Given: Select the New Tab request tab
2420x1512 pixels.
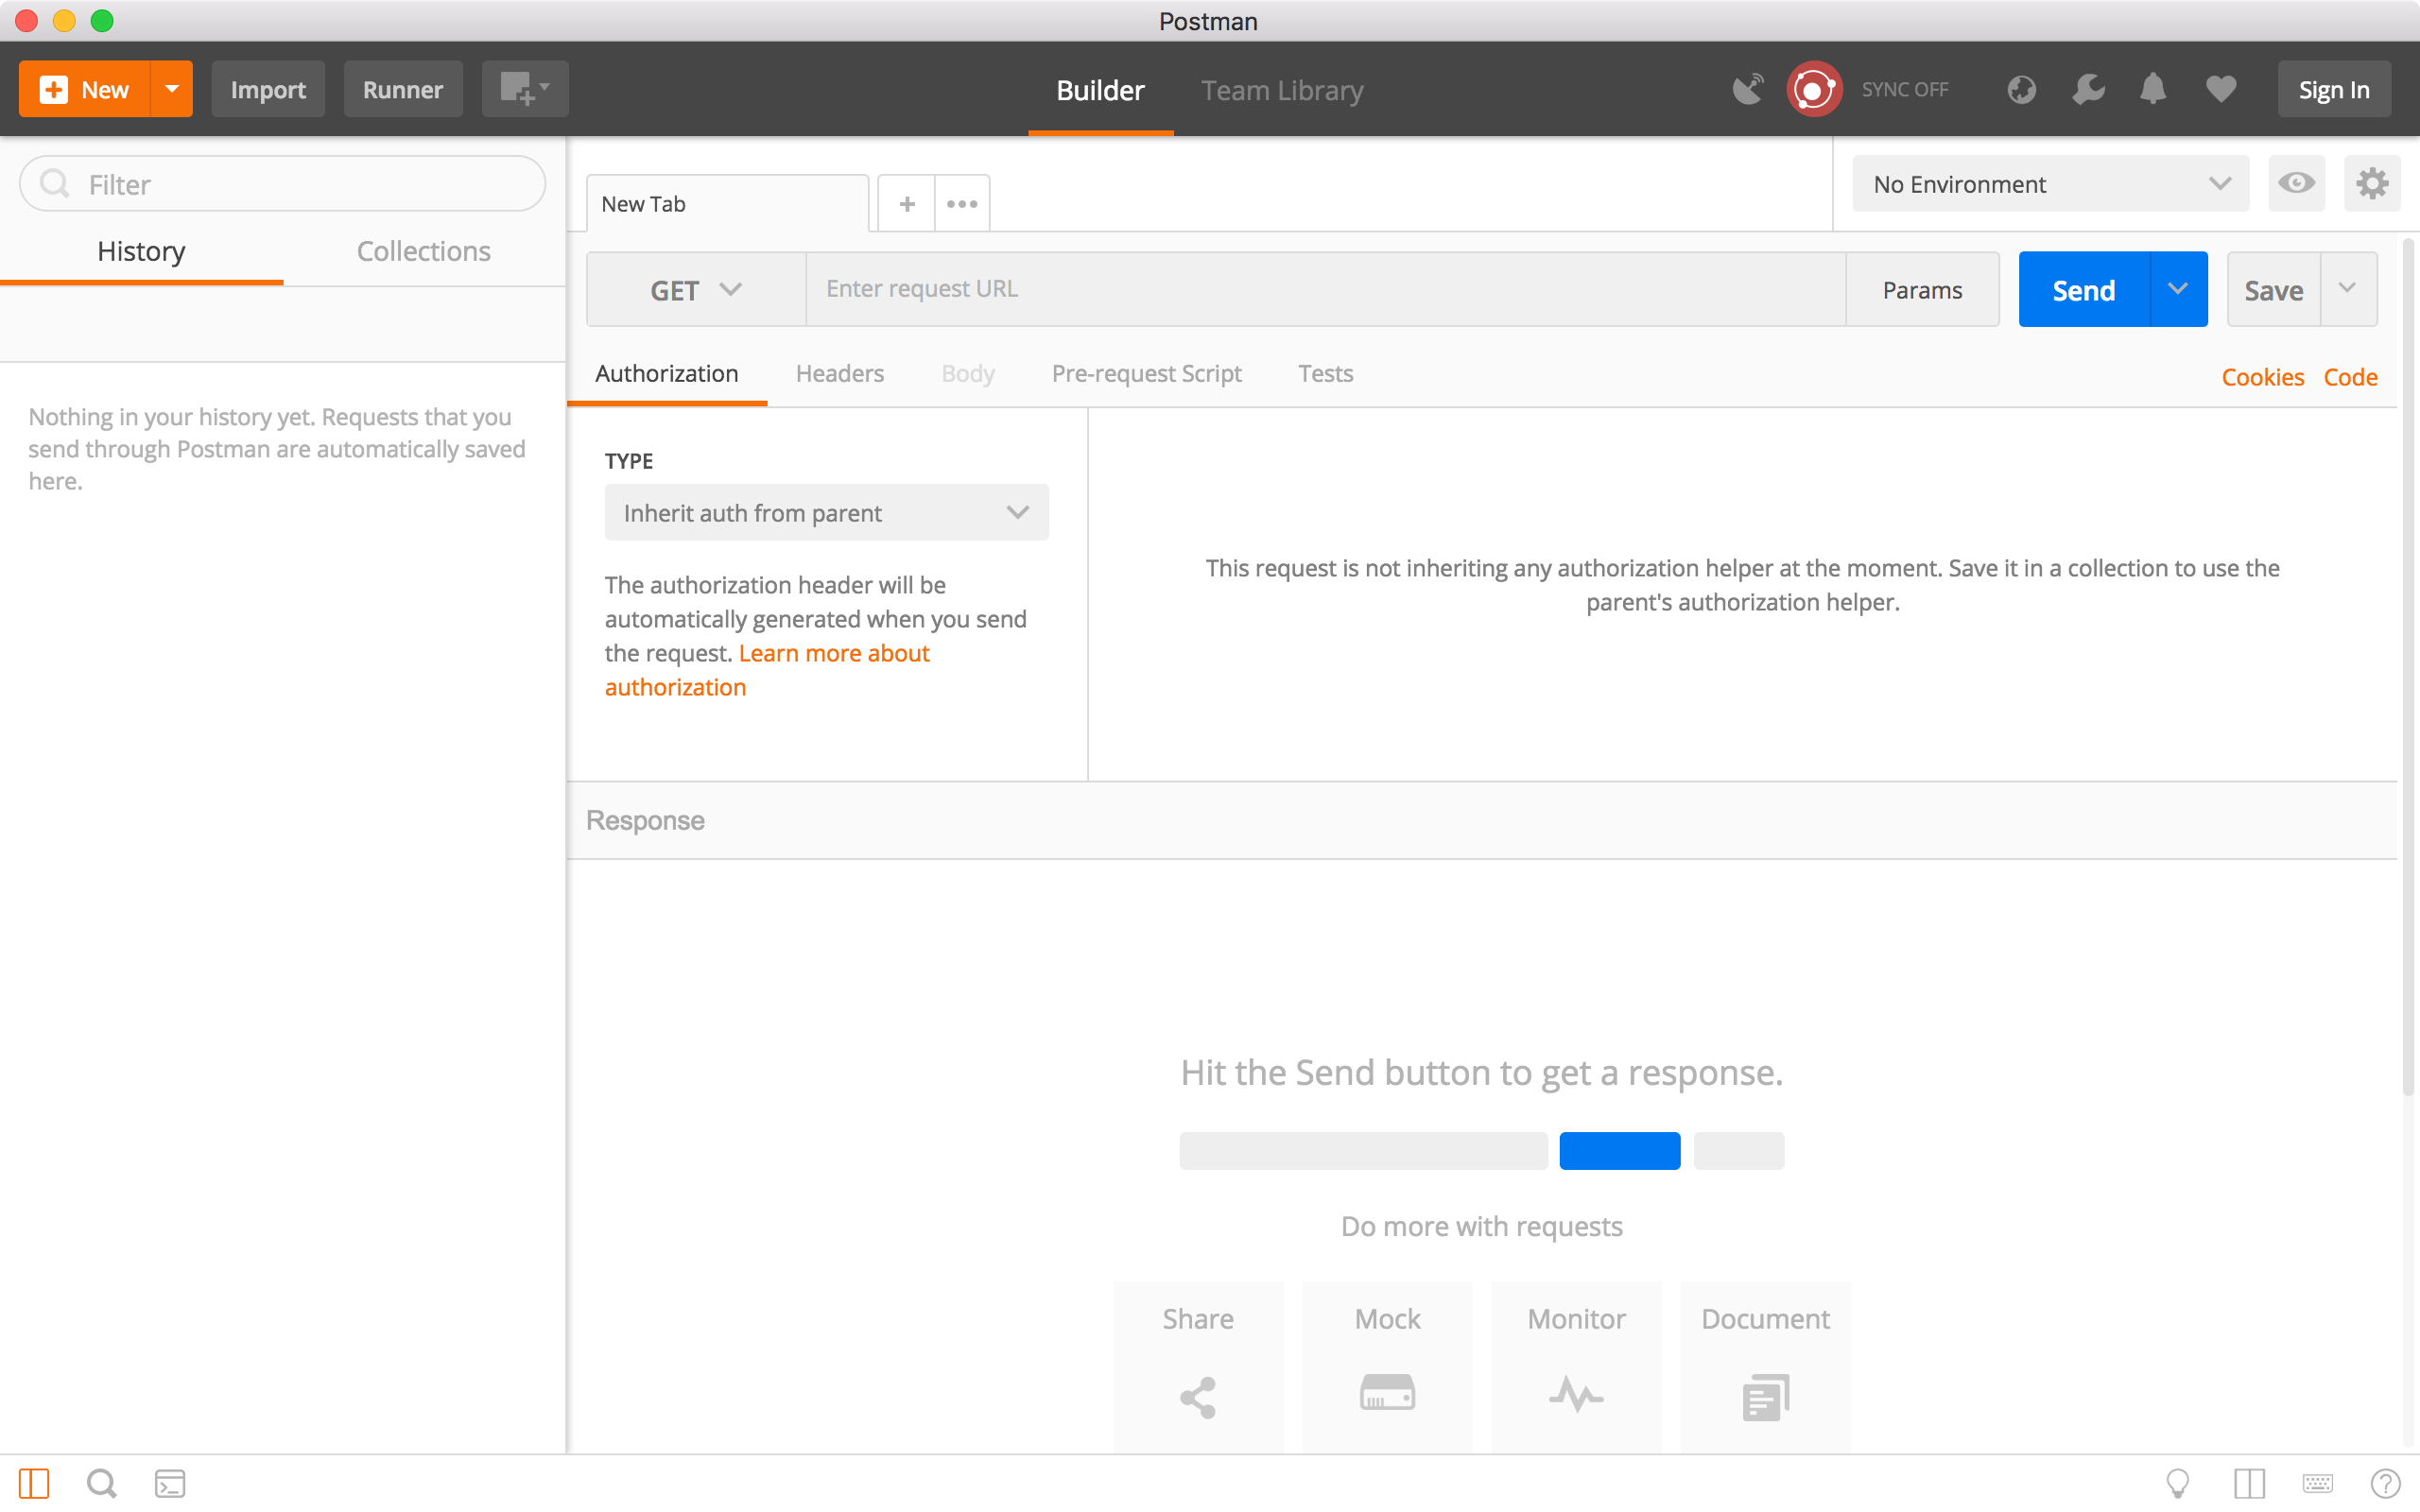Looking at the screenshot, I should [727, 204].
